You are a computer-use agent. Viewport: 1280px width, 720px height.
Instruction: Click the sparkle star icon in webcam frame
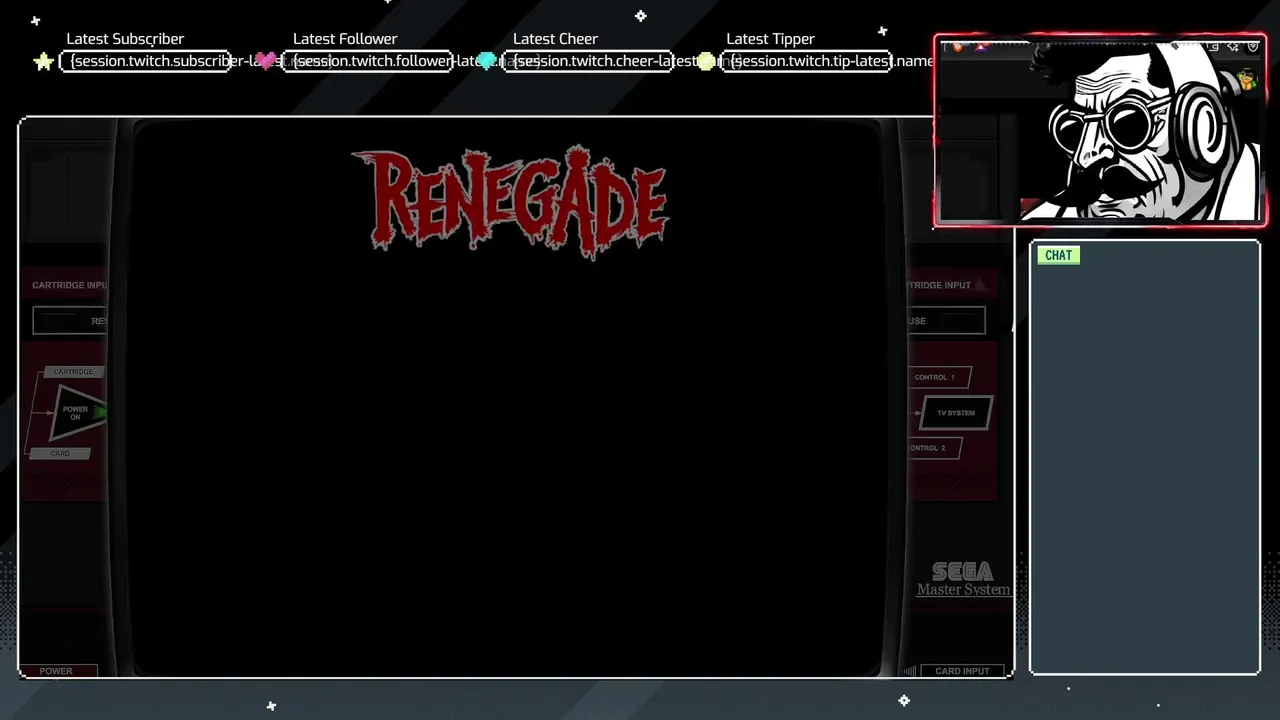click(x=1232, y=47)
